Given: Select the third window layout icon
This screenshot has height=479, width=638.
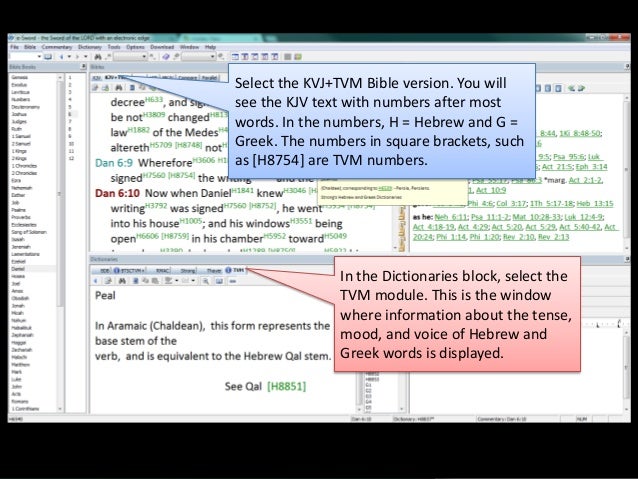Looking at the screenshot, I should 255,57.
